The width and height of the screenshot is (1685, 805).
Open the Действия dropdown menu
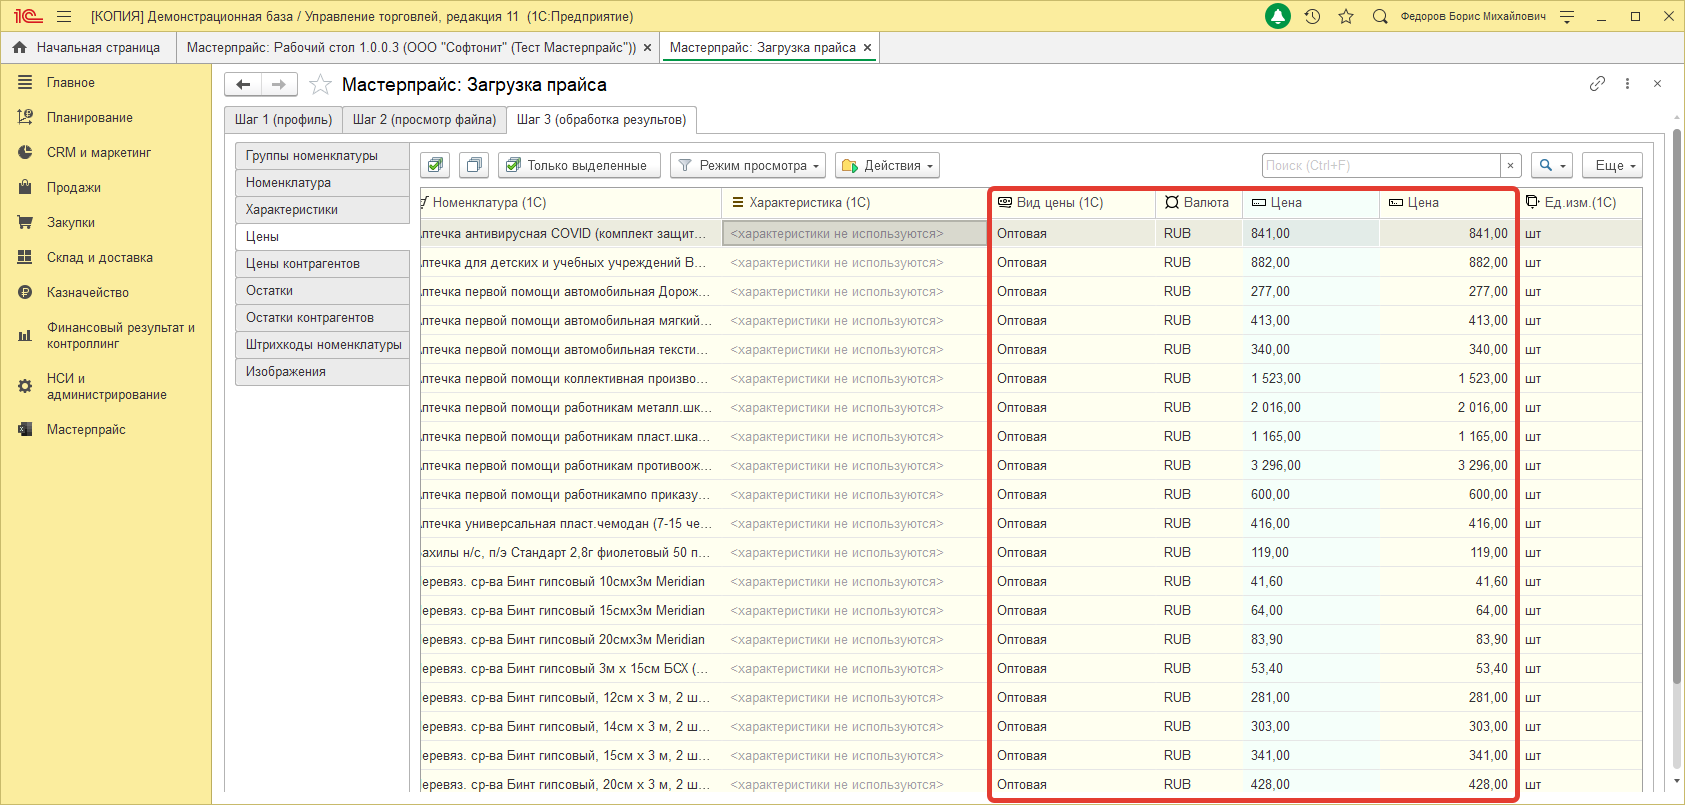coord(887,165)
